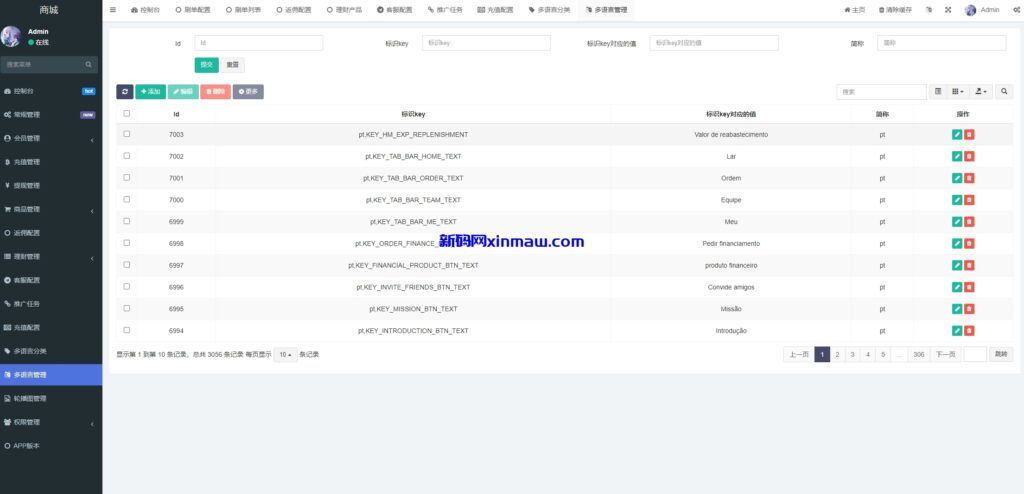Switch to the 理财产品 tab
Image resolution: width=1024 pixels, height=494 pixels.
coord(344,10)
